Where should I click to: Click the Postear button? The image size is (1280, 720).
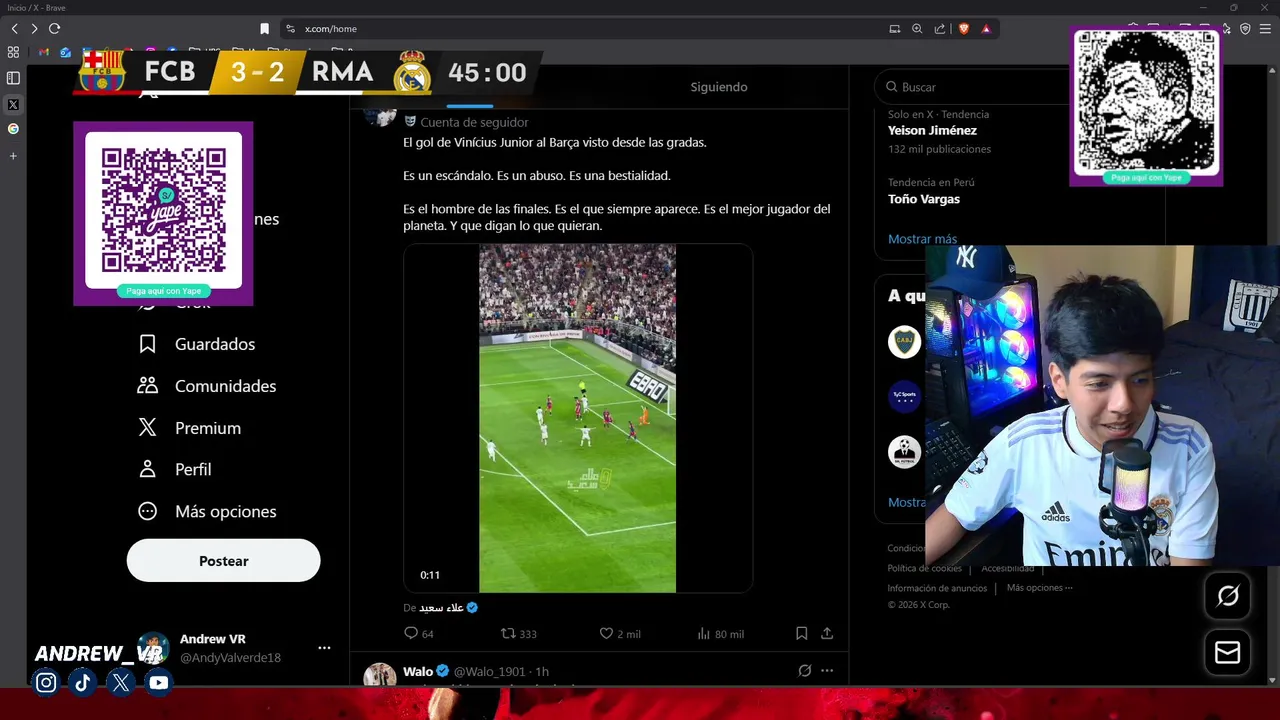223,561
